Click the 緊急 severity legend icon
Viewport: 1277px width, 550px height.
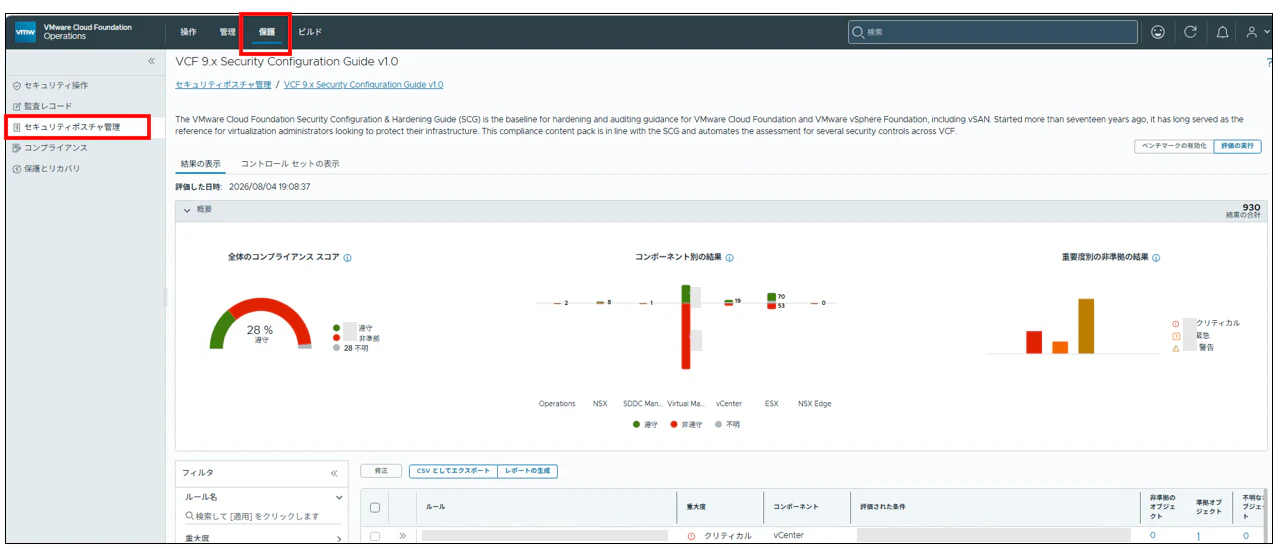(1176, 336)
